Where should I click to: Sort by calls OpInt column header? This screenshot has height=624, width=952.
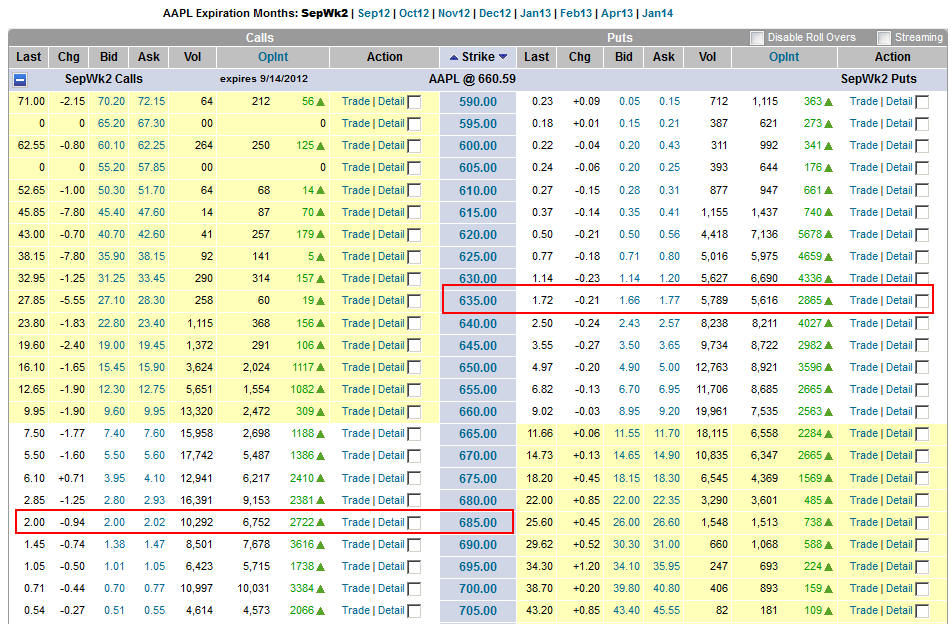click(x=274, y=57)
